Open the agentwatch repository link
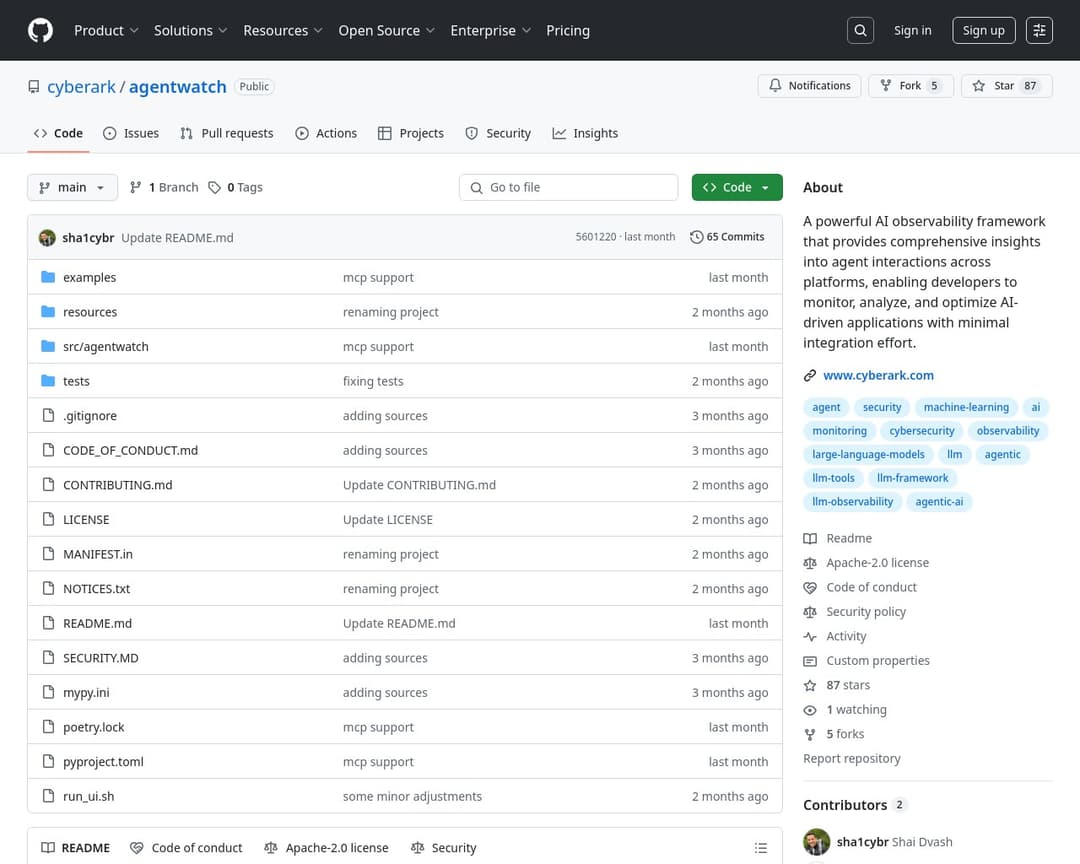1080x864 pixels. pos(178,87)
